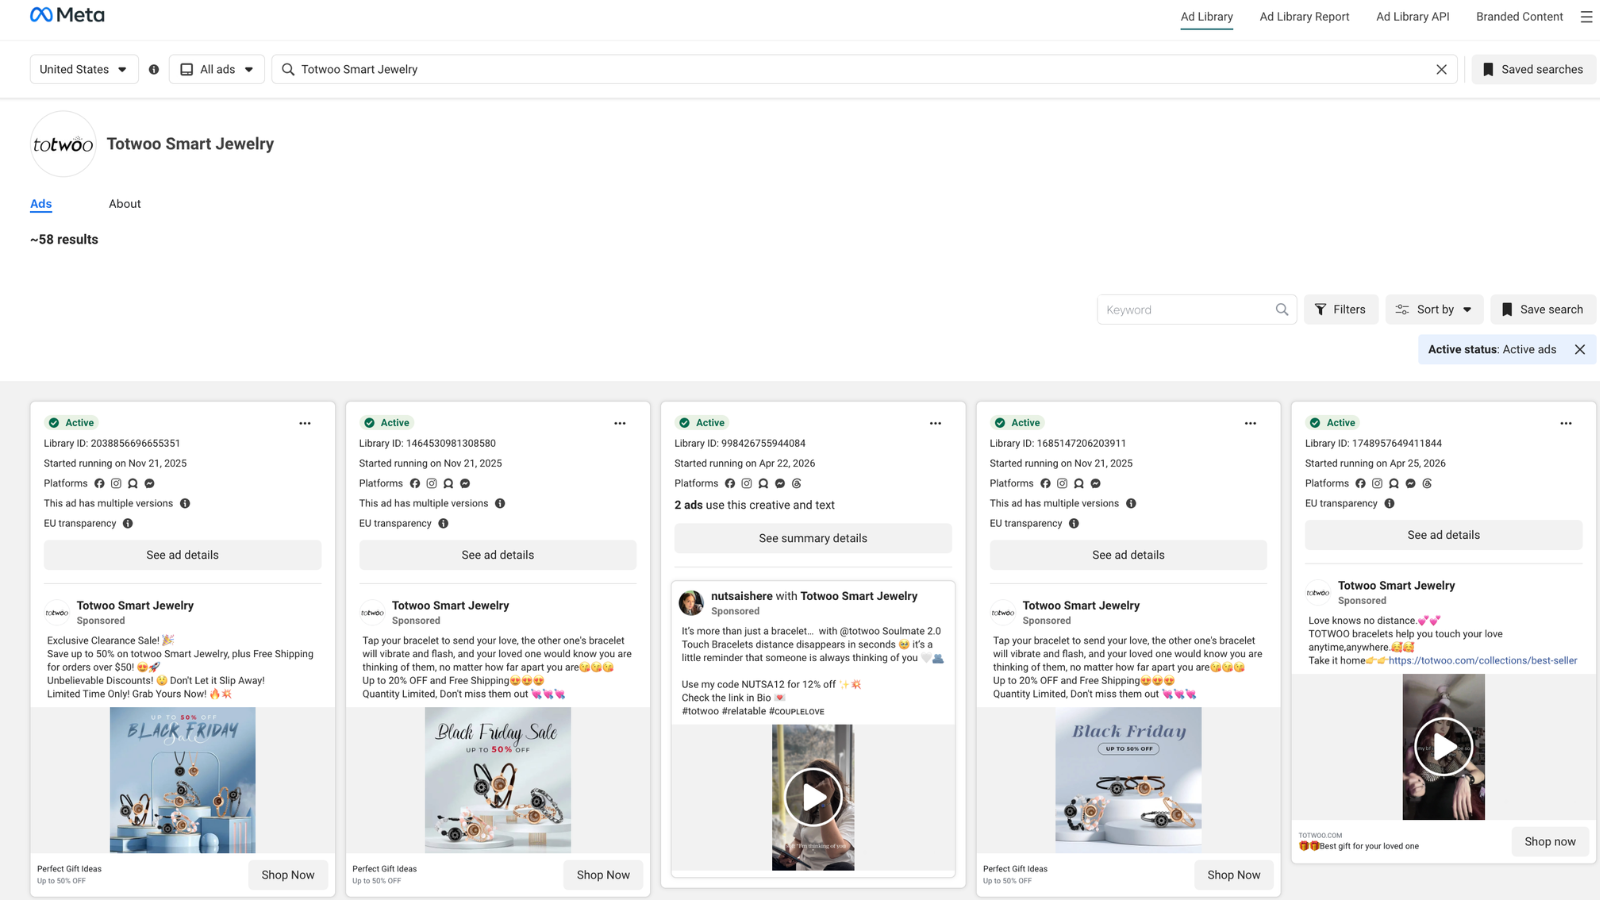This screenshot has height=900, width=1600.
Task: Click Instagram platform icon on ad 1464530981308580
Action: pos(432,484)
